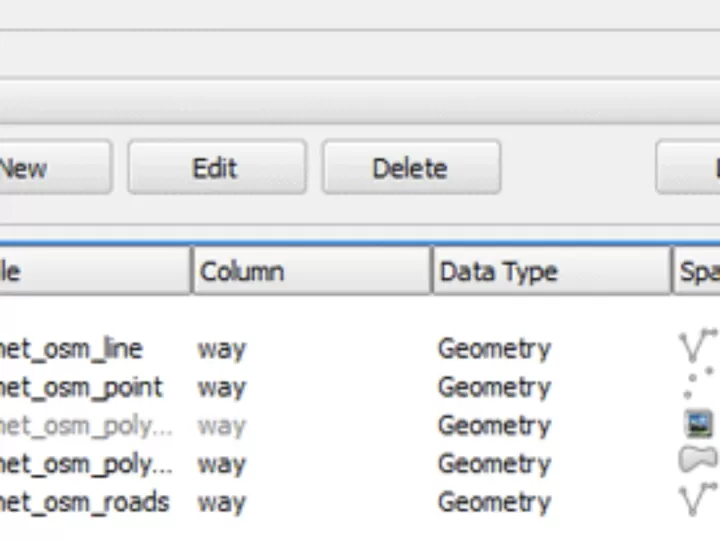720x540 pixels.
Task: Click the point geometry icon for planet_osm_point
Action: click(x=699, y=386)
